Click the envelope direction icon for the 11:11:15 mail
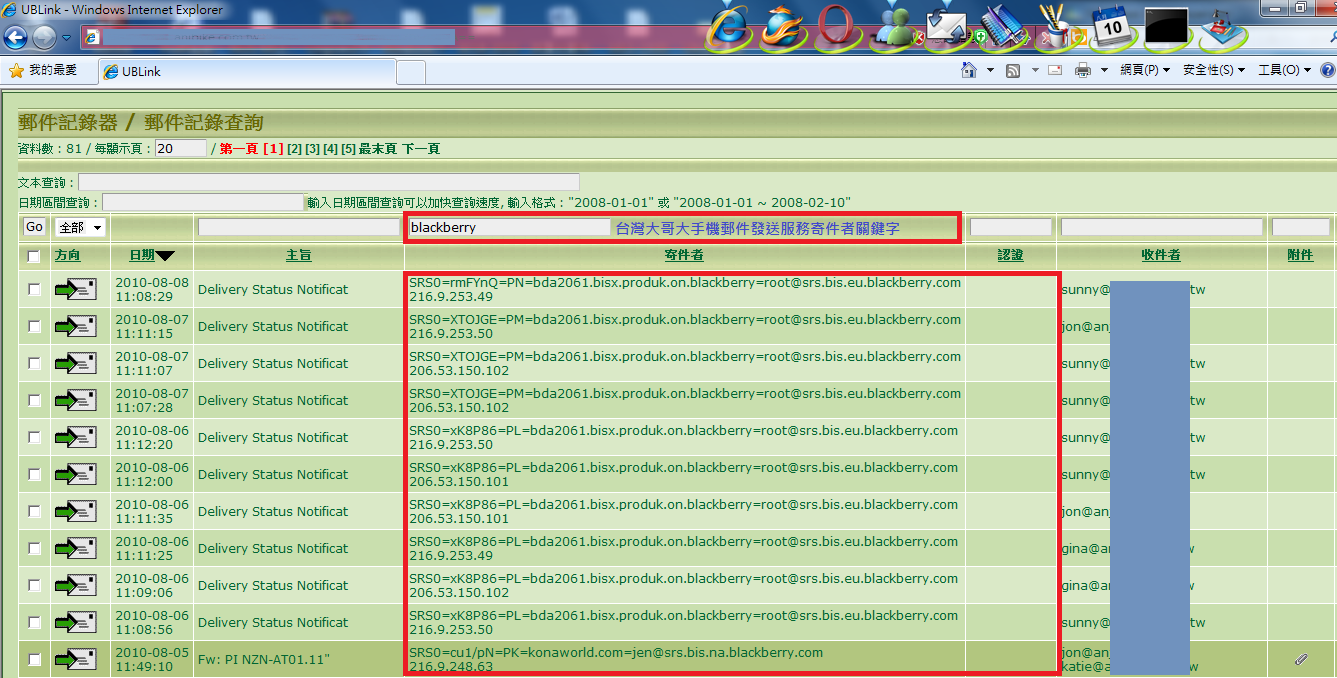 75,326
